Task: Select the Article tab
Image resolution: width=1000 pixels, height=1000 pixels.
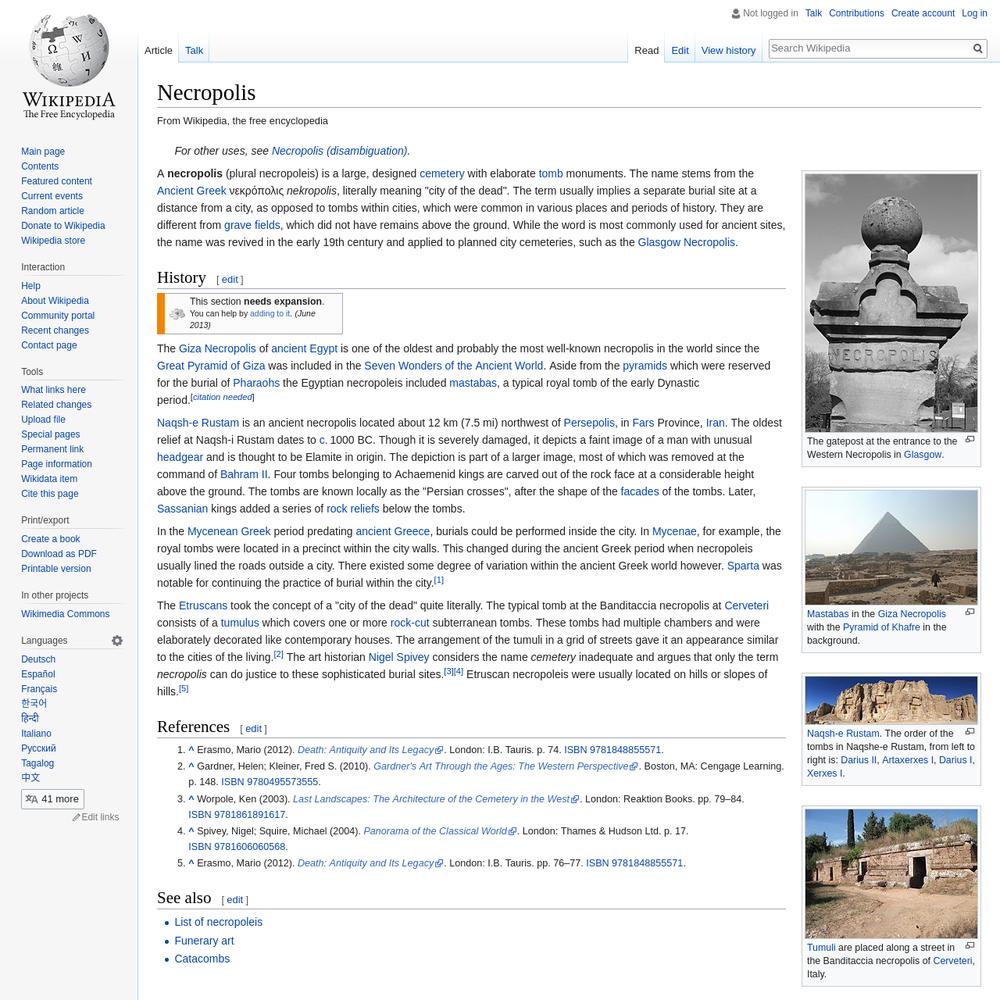Action: coord(158,50)
